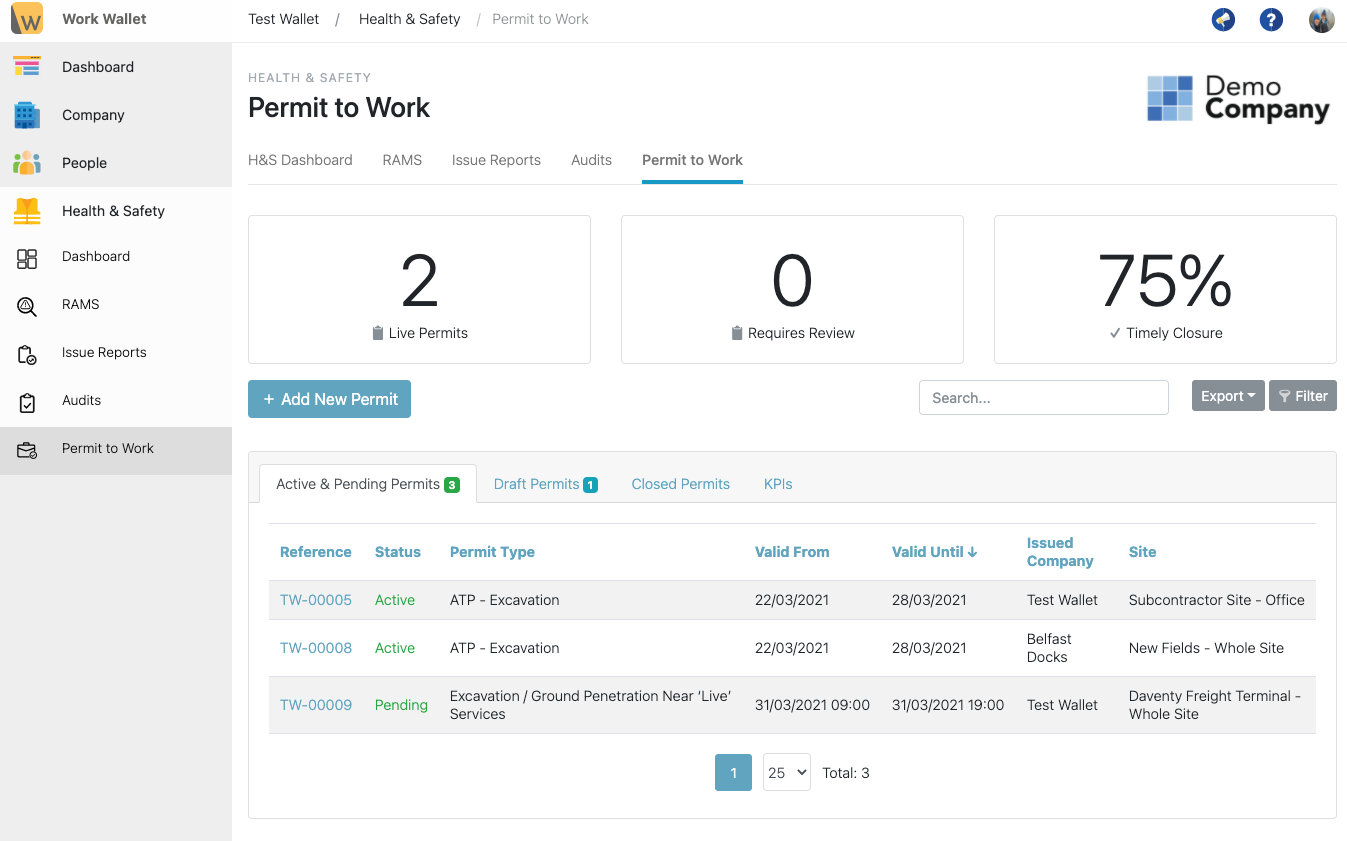
Task: Select the Issue Reports clipboard icon
Action: 26,352
